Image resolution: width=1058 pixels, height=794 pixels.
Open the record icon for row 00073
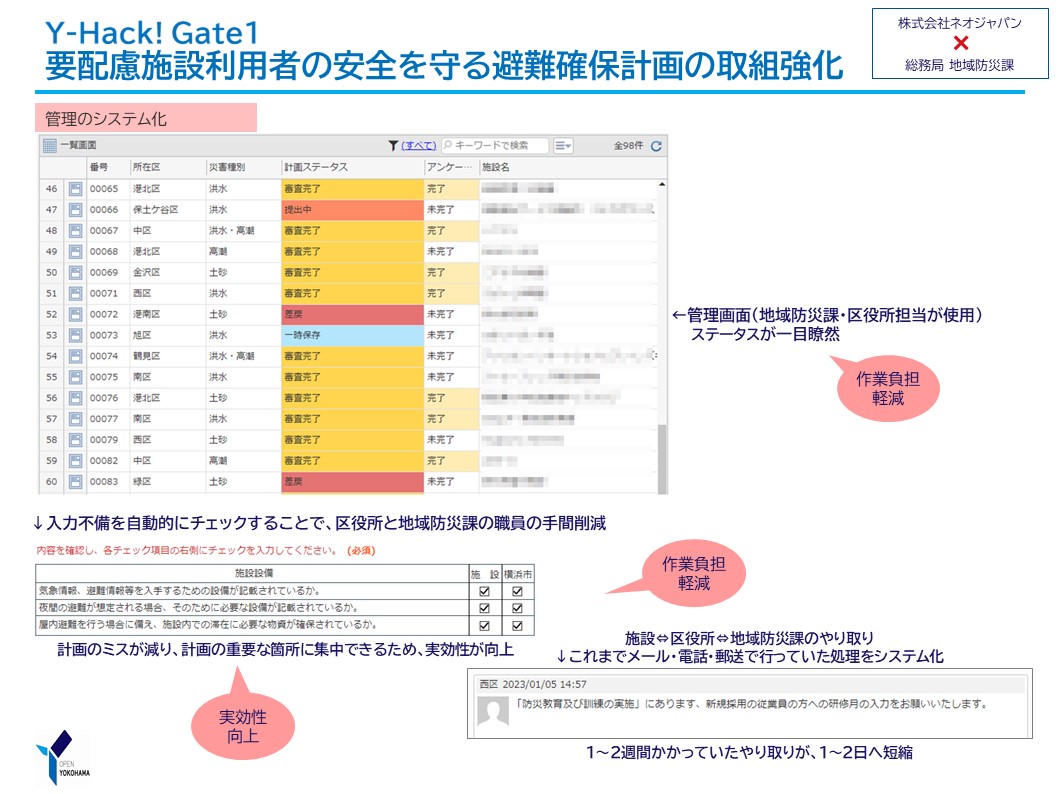click(76, 335)
